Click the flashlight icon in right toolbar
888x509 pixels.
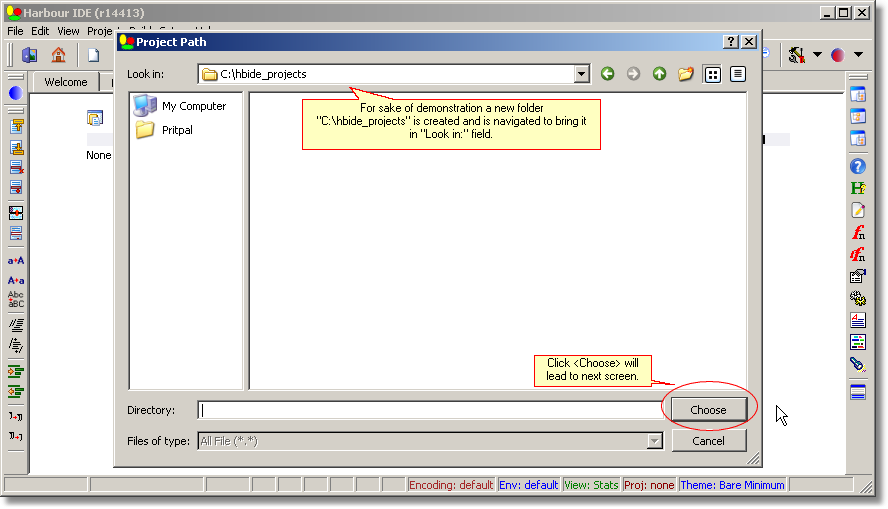pyautogui.click(x=857, y=364)
